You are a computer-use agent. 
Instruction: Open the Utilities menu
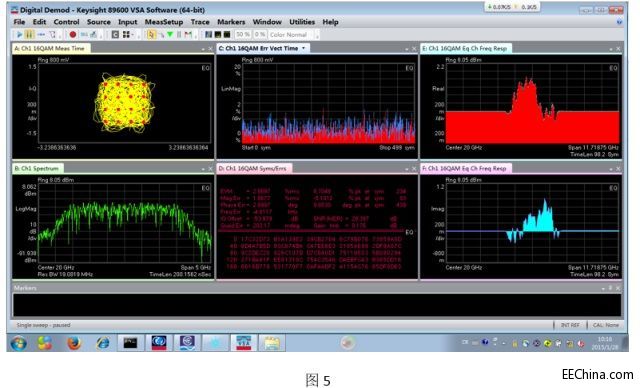pyautogui.click(x=302, y=22)
